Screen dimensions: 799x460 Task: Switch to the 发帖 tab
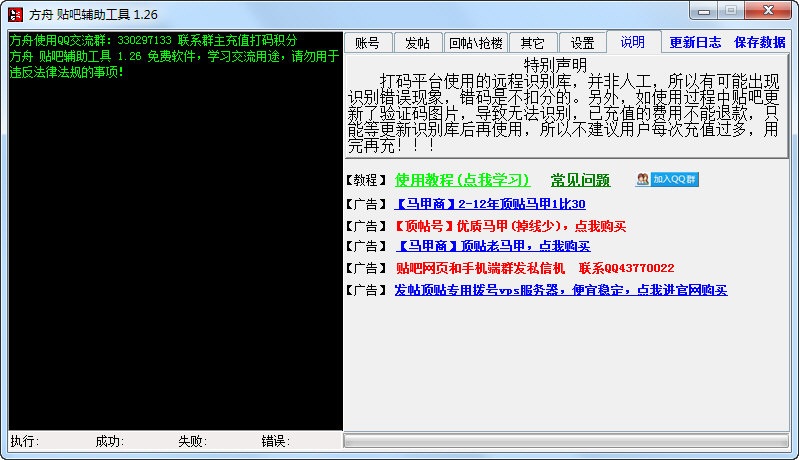[x=417, y=43]
